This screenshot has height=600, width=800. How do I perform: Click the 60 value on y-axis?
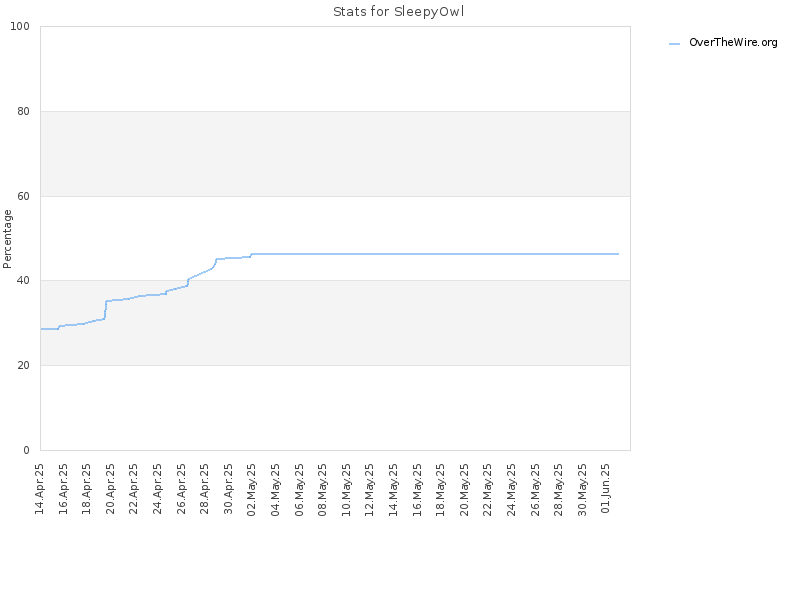point(23,196)
